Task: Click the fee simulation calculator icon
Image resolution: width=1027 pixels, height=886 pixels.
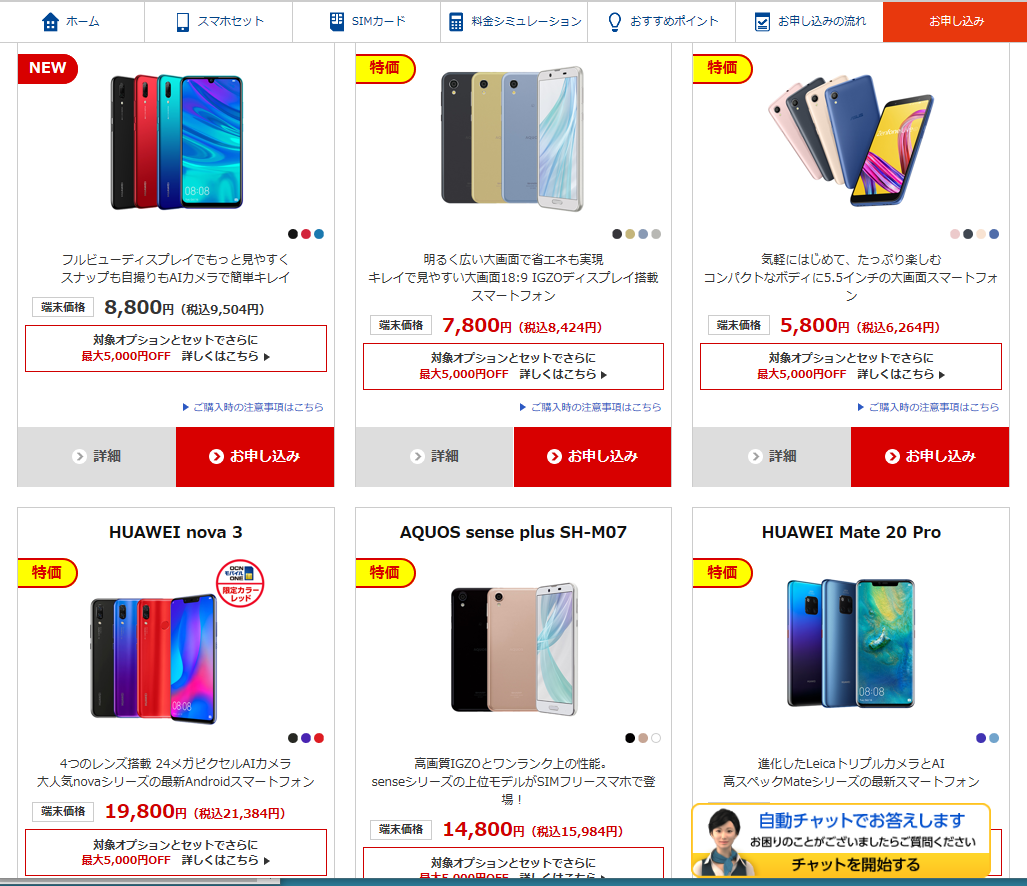Action: [456, 22]
